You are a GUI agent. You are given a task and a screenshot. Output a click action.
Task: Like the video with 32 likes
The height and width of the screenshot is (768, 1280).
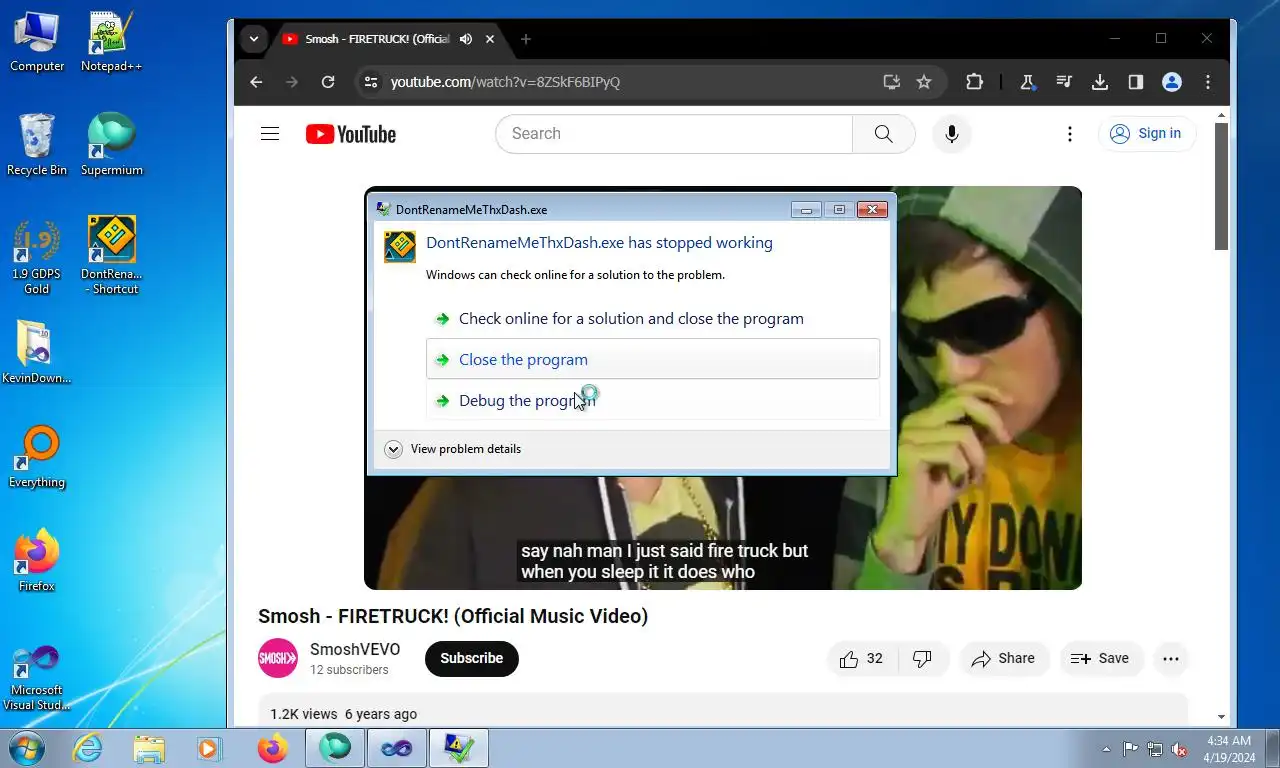[863, 658]
